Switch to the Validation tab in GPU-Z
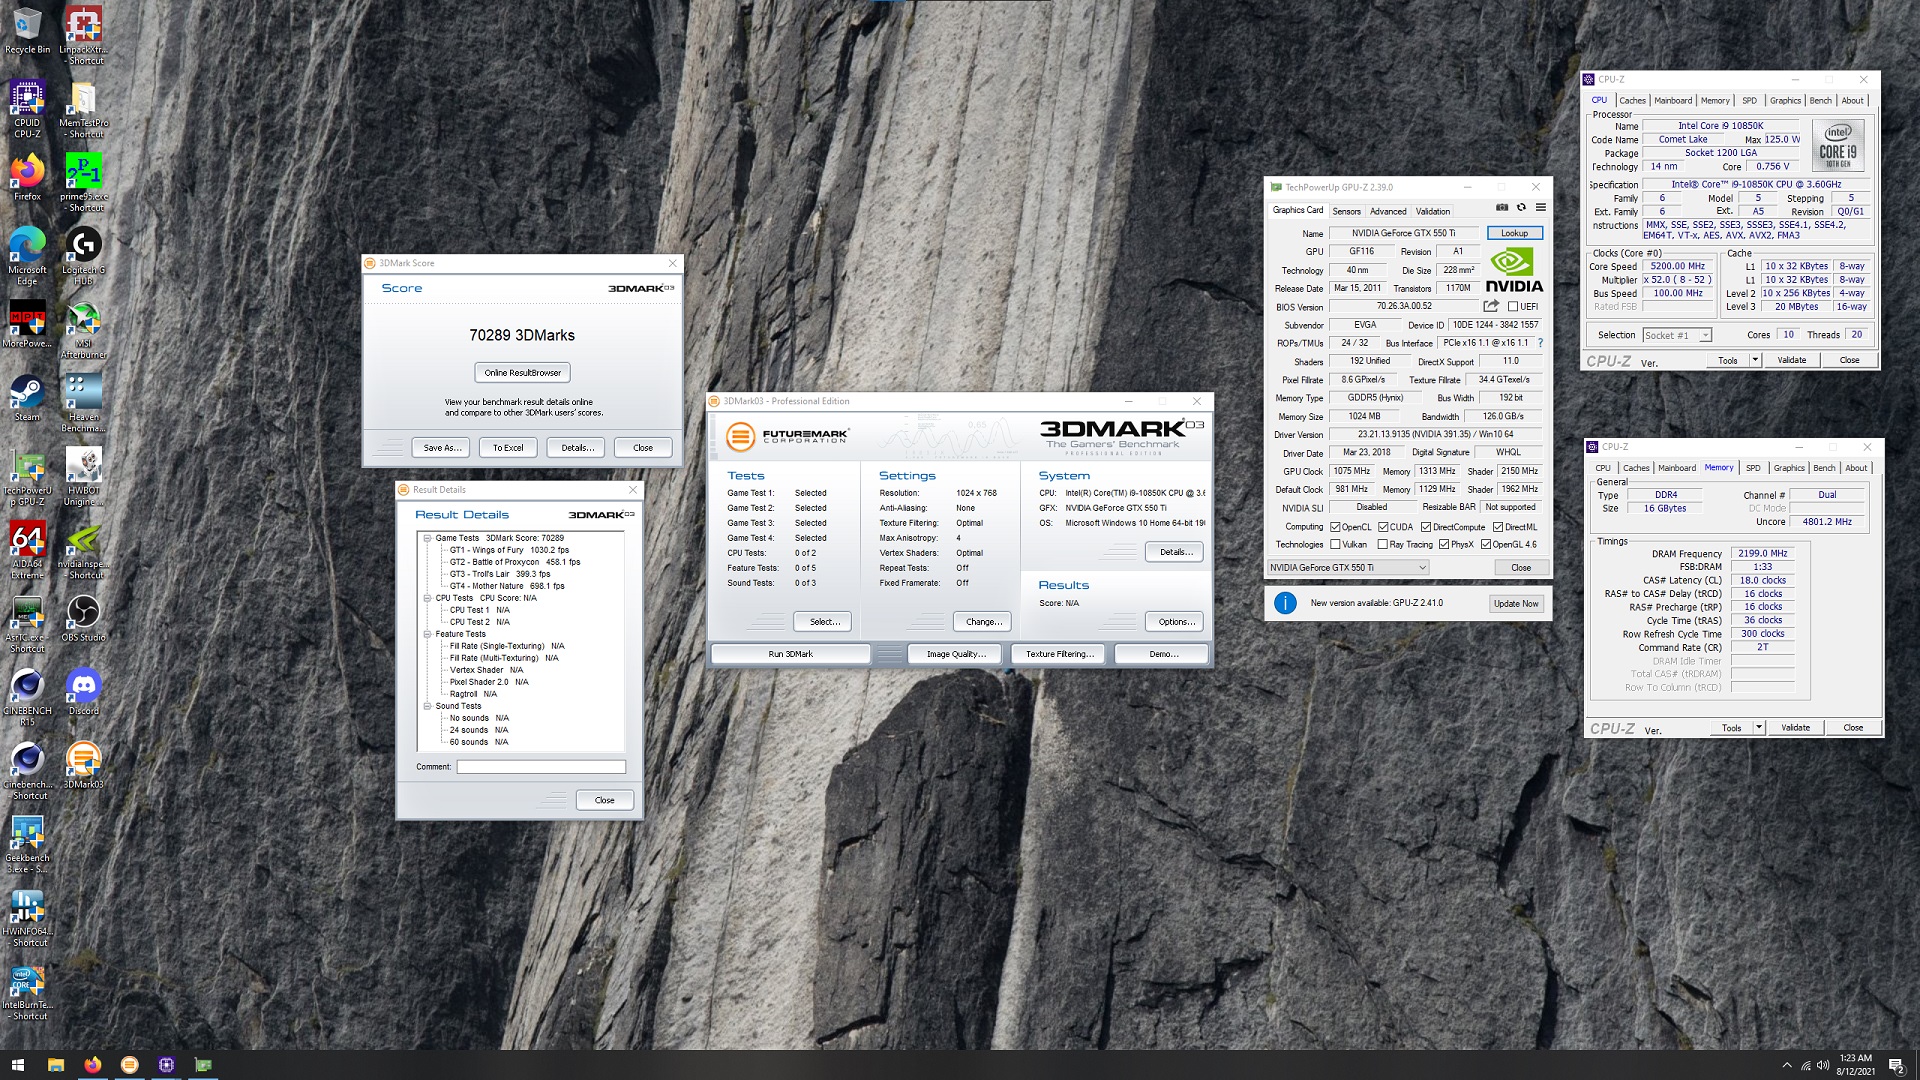Viewport: 1920px width, 1080px height. tap(1433, 211)
